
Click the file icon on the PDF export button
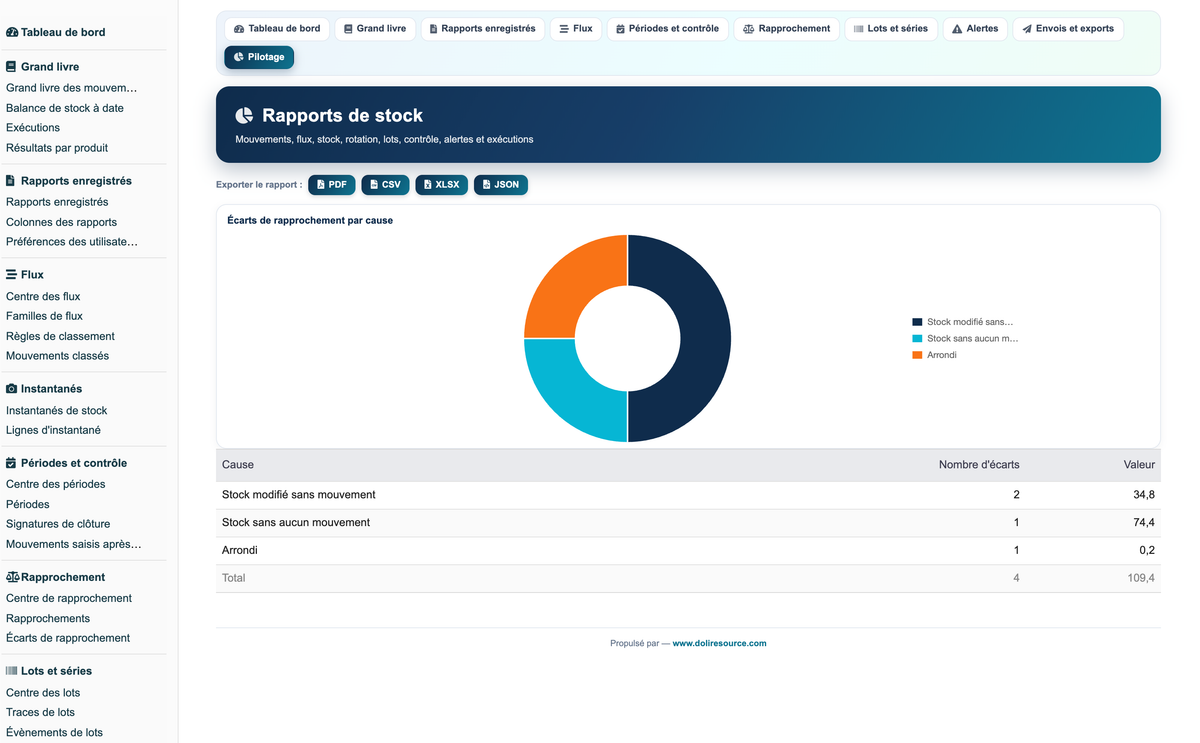[321, 185]
